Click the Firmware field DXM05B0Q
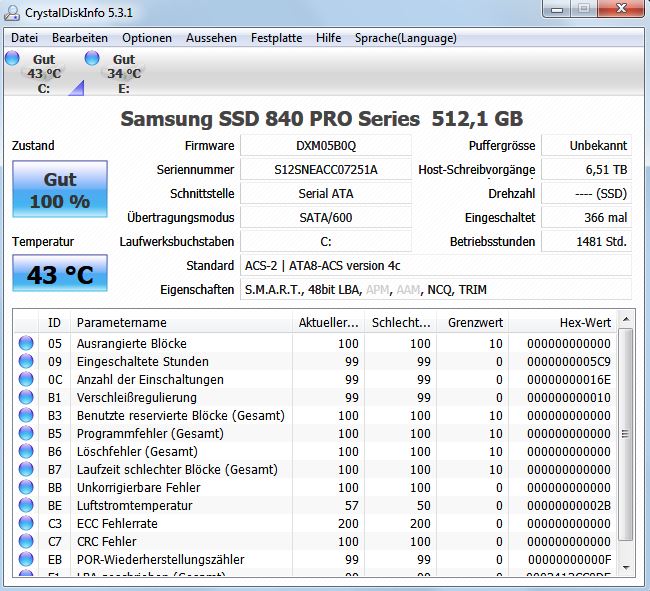650x591 pixels. 326,145
